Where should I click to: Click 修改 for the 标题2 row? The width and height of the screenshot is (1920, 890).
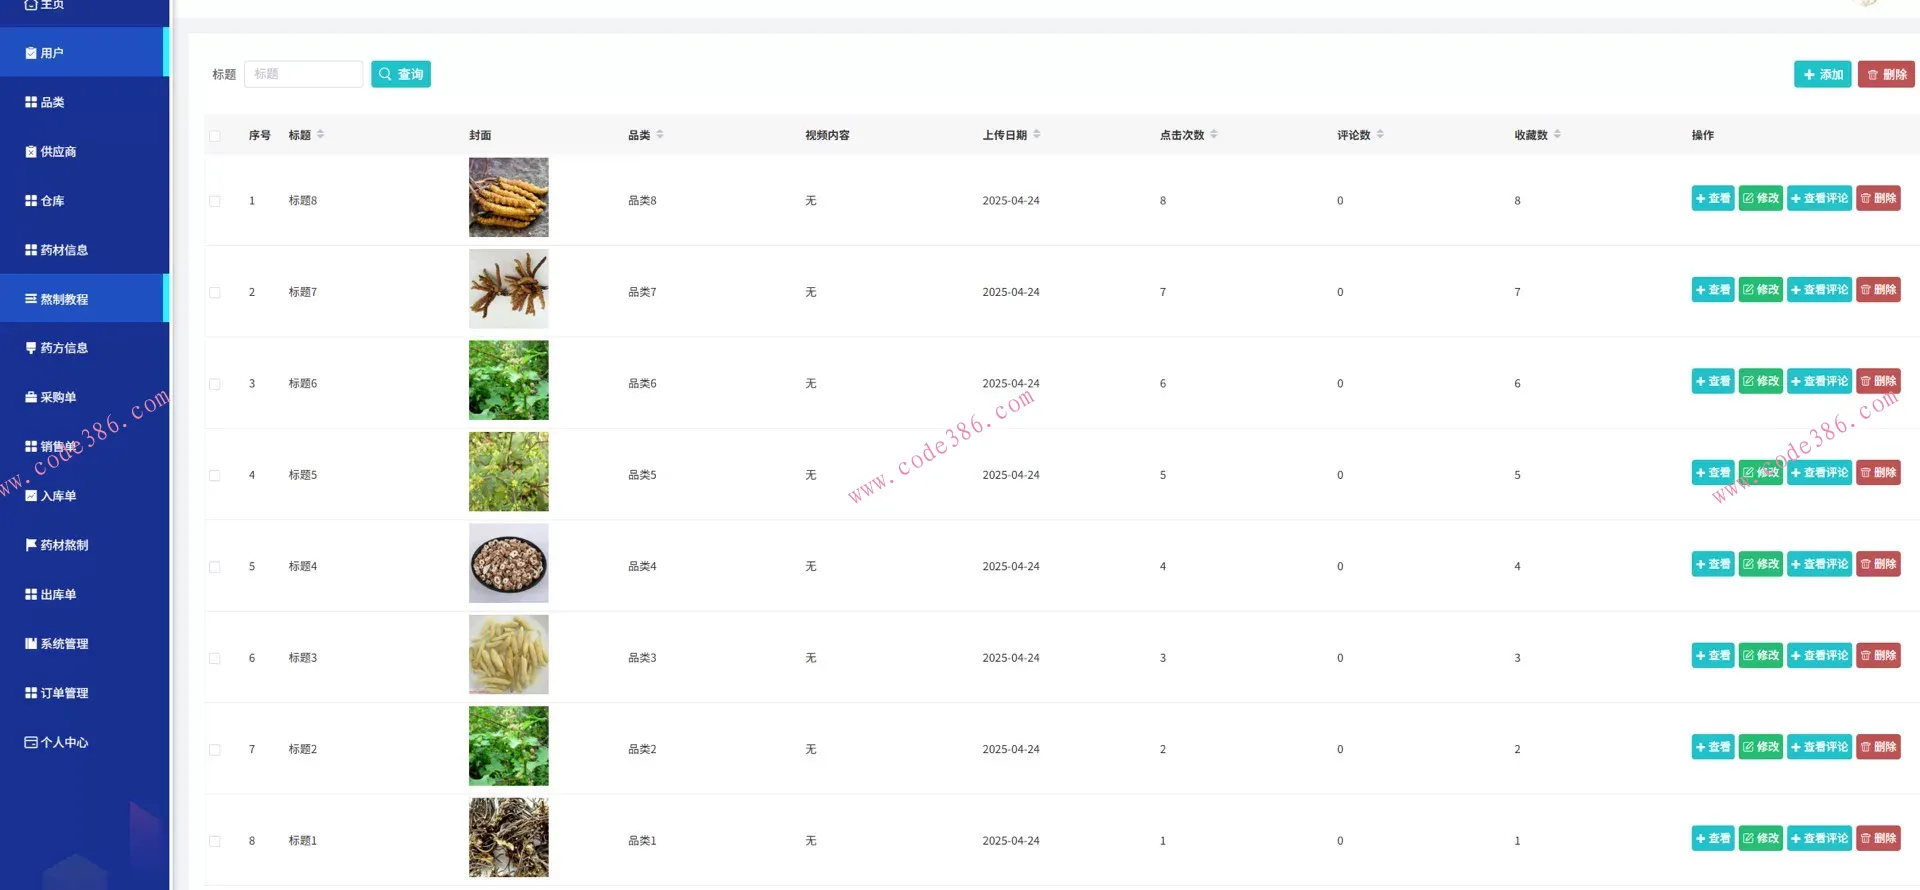click(x=1761, y=747)
